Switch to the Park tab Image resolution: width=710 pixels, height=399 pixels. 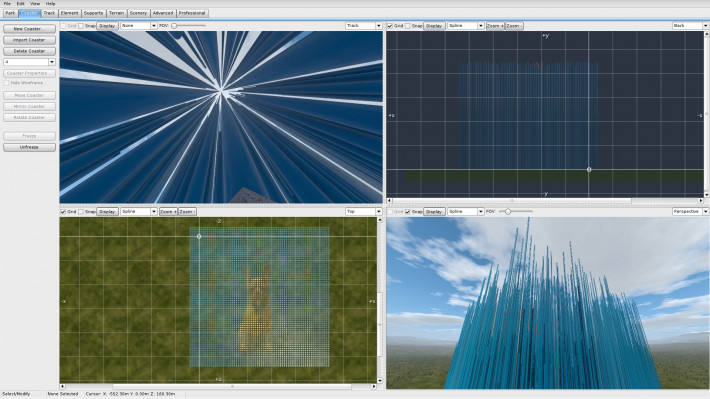point(10,13)
